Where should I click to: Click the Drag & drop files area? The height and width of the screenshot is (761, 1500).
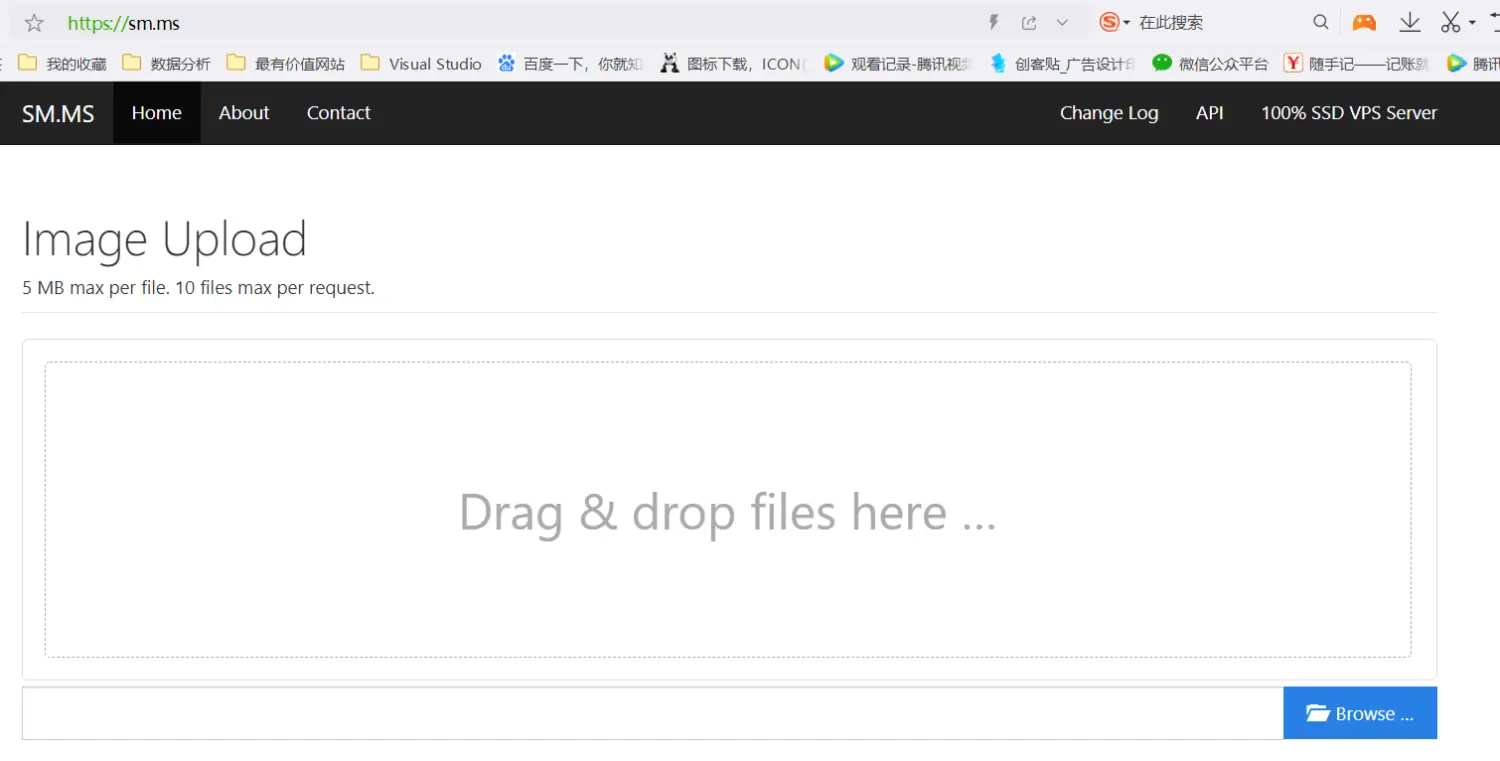coord(728,510)
